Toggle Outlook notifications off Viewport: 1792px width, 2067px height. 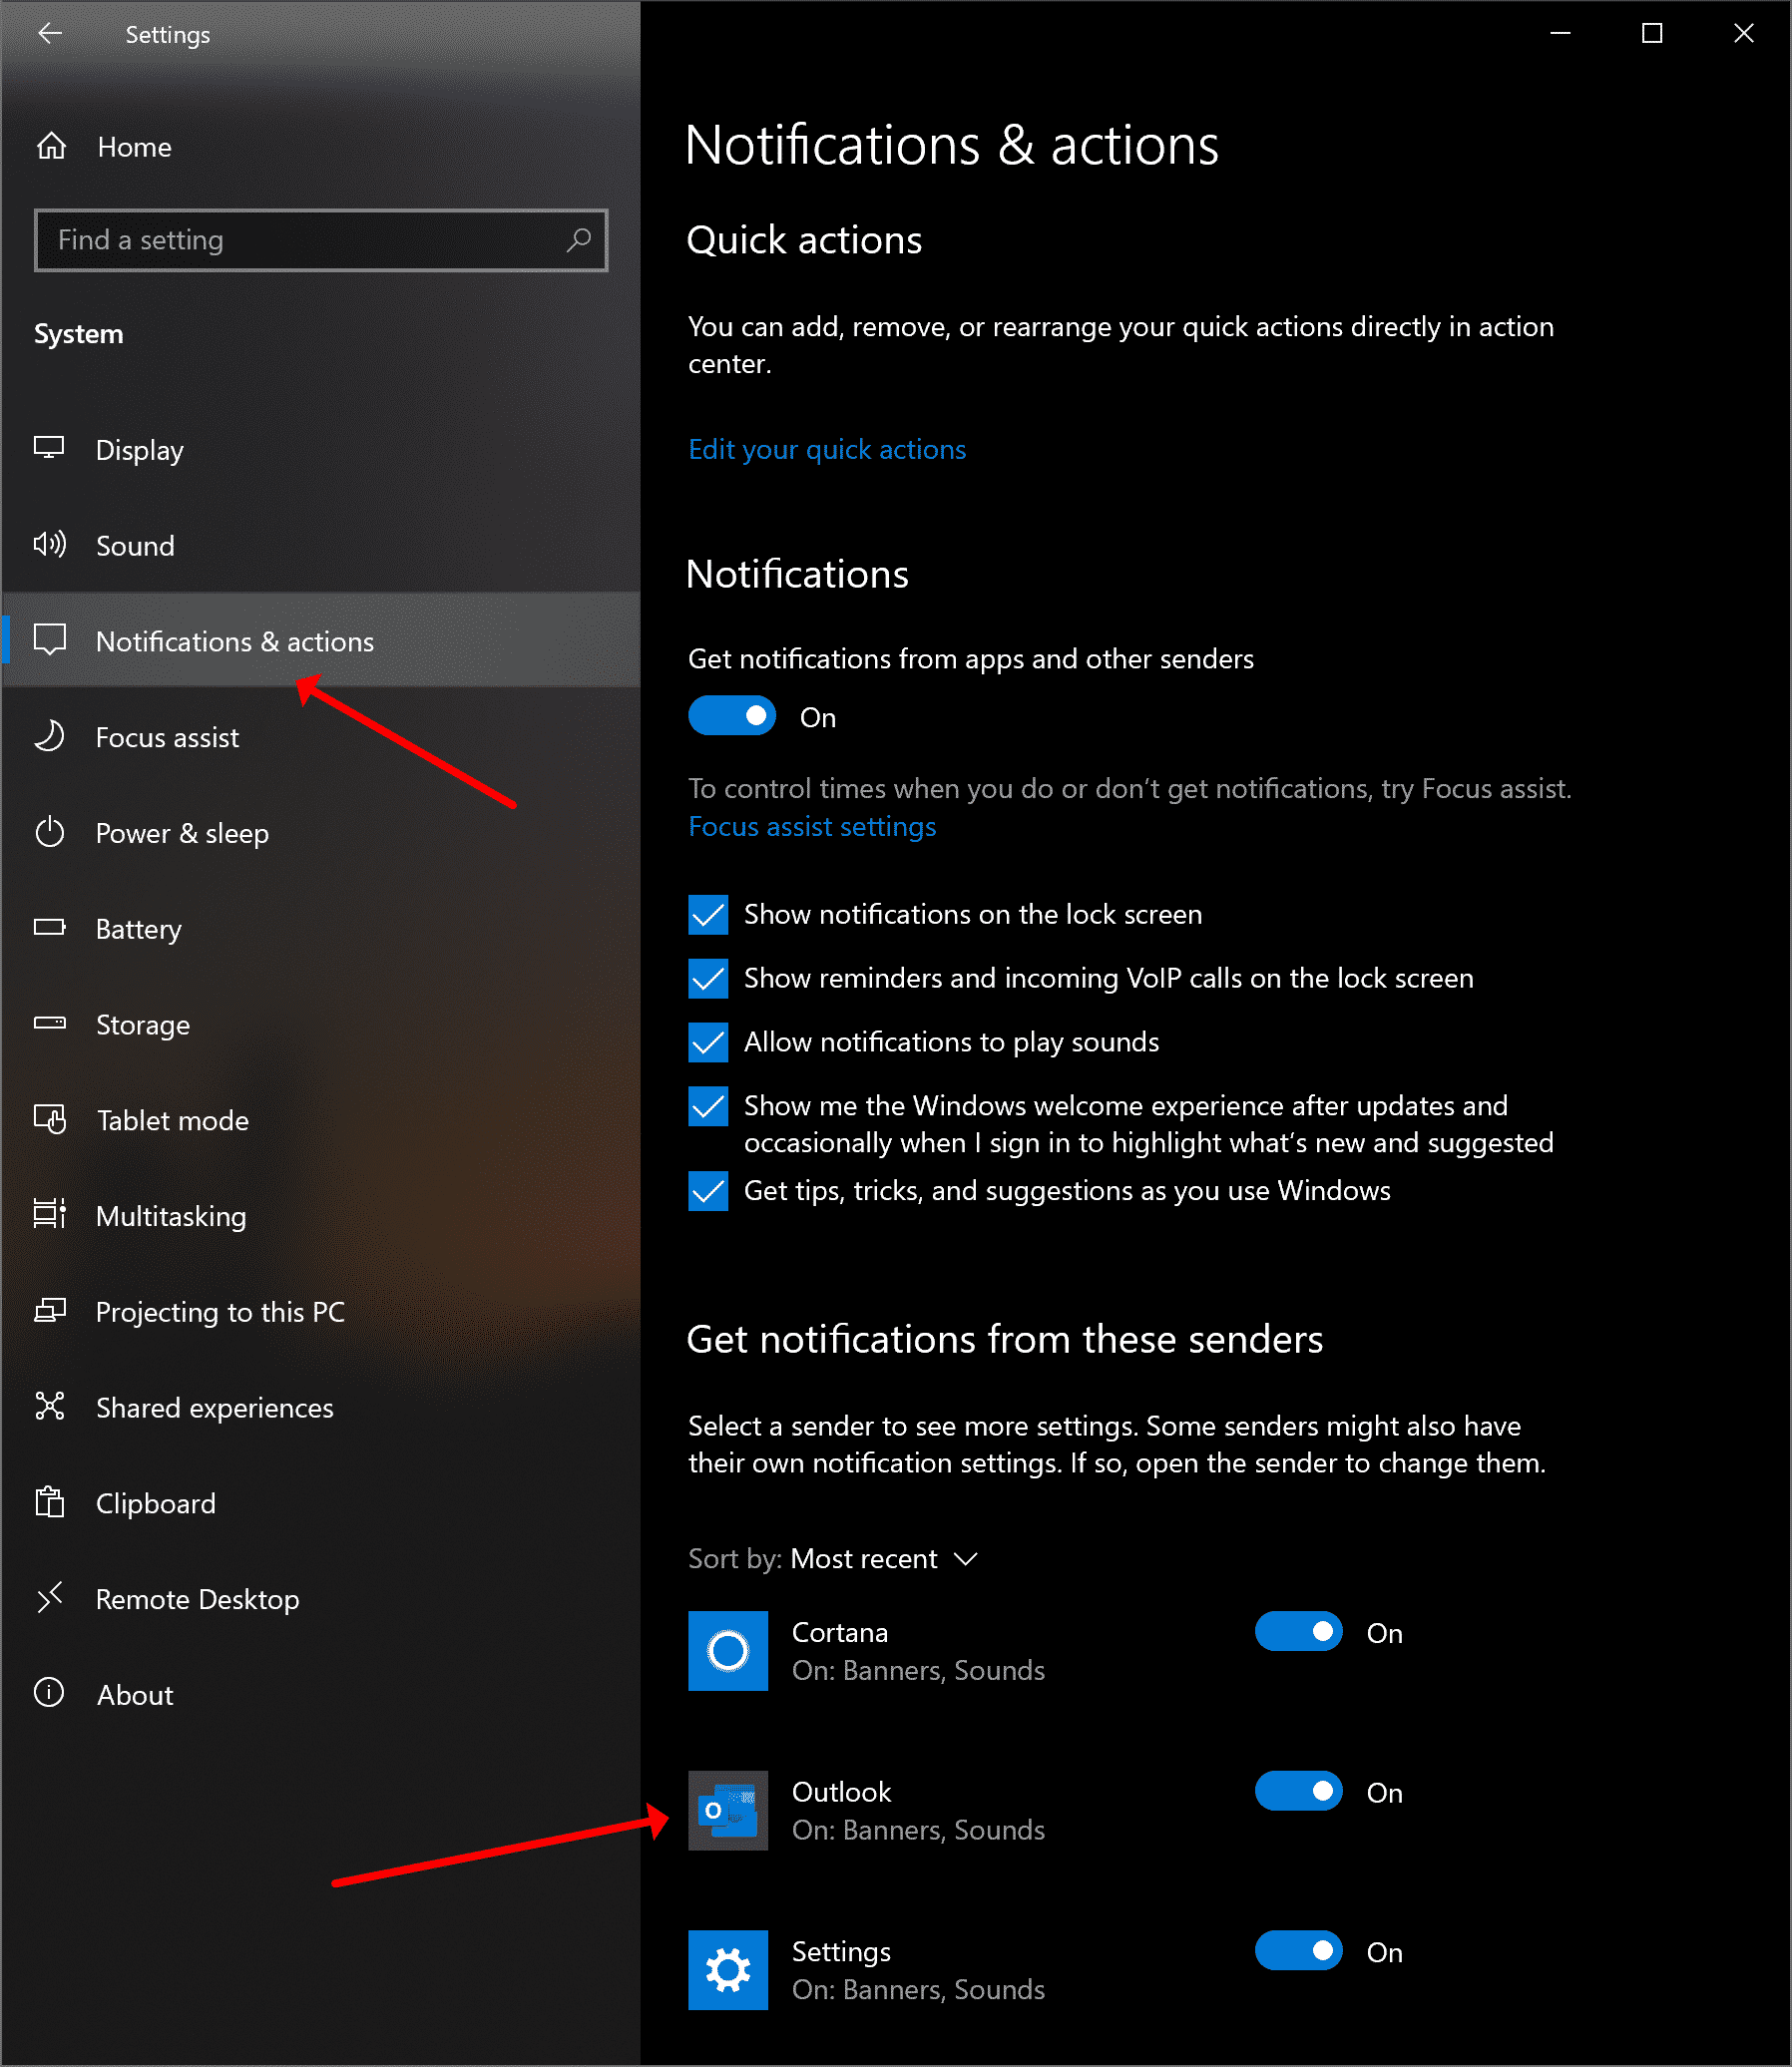point(1299,1792)
